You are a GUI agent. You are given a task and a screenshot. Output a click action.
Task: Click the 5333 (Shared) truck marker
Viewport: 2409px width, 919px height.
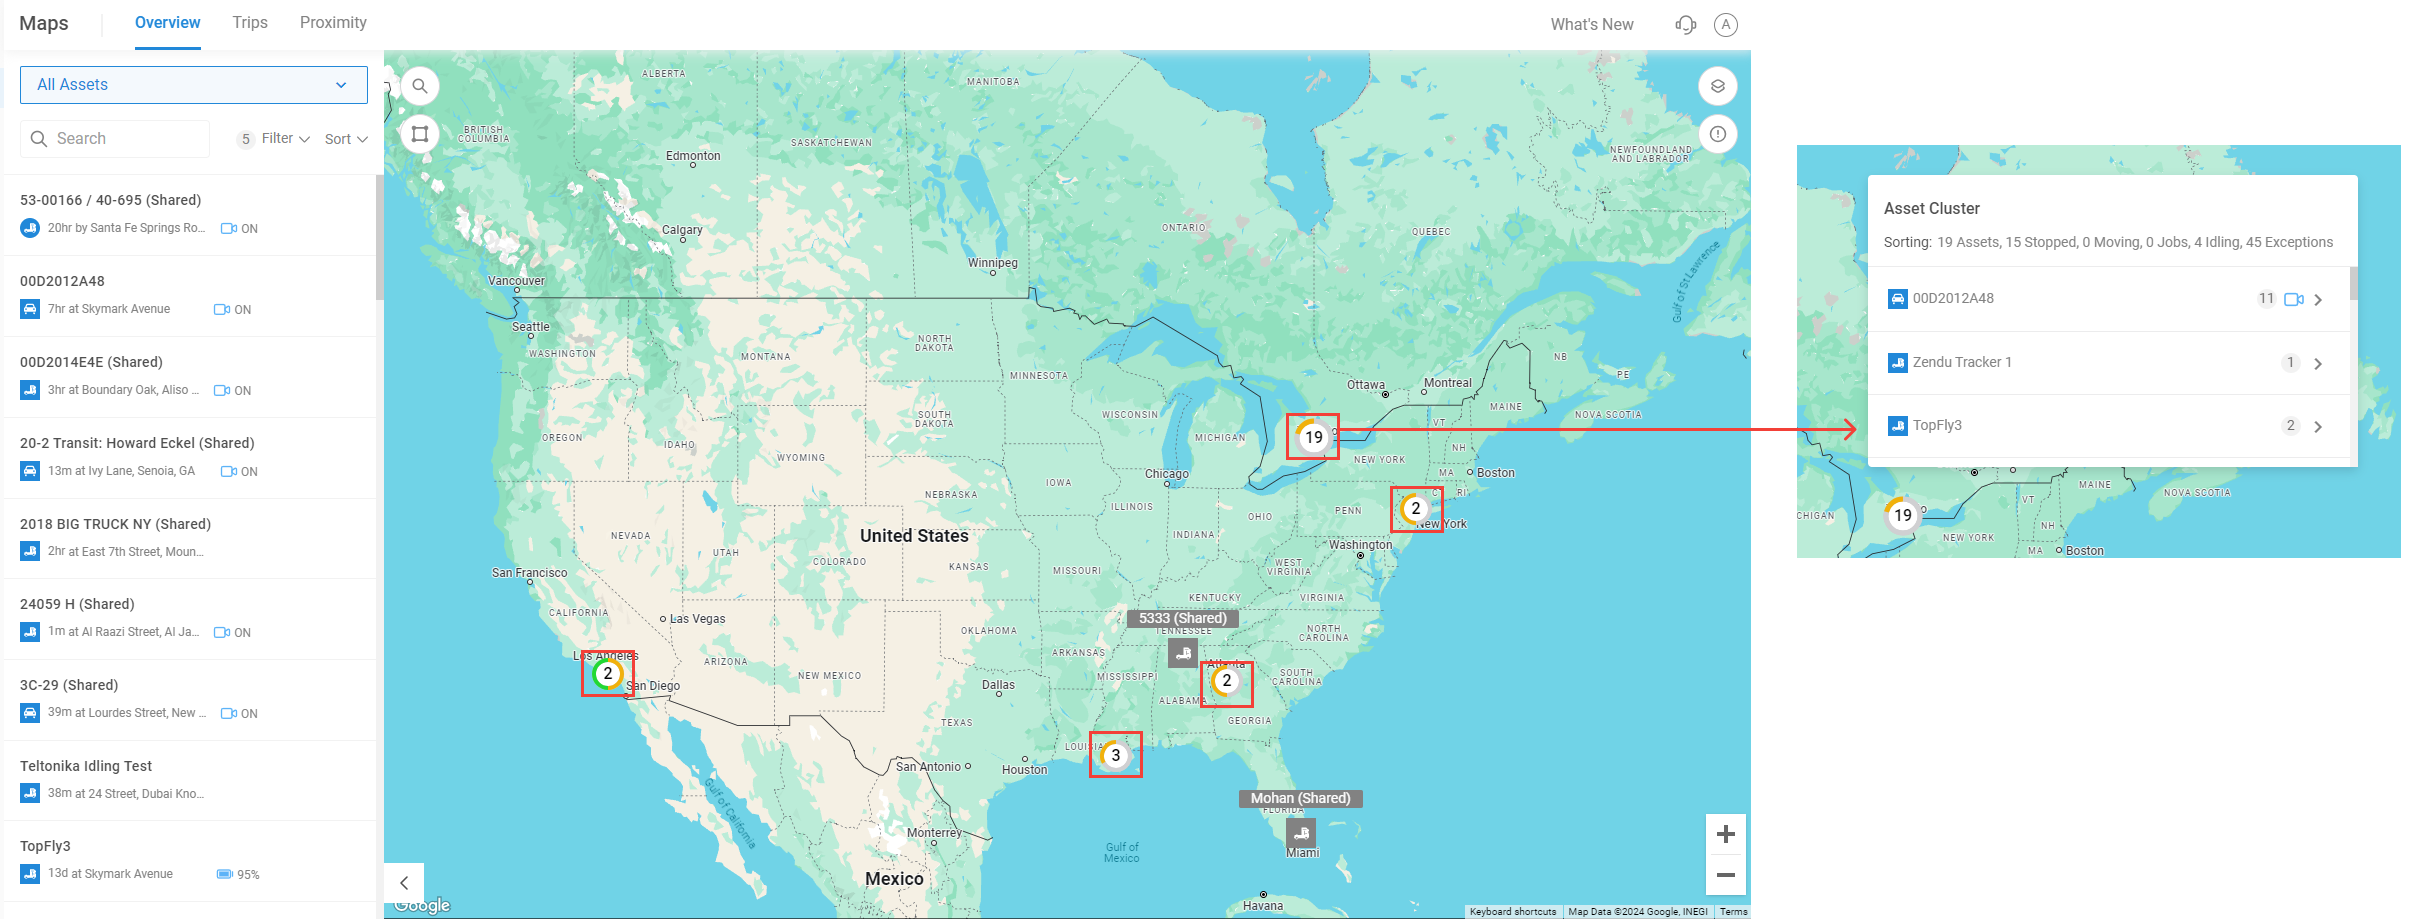coord(1183,653)
